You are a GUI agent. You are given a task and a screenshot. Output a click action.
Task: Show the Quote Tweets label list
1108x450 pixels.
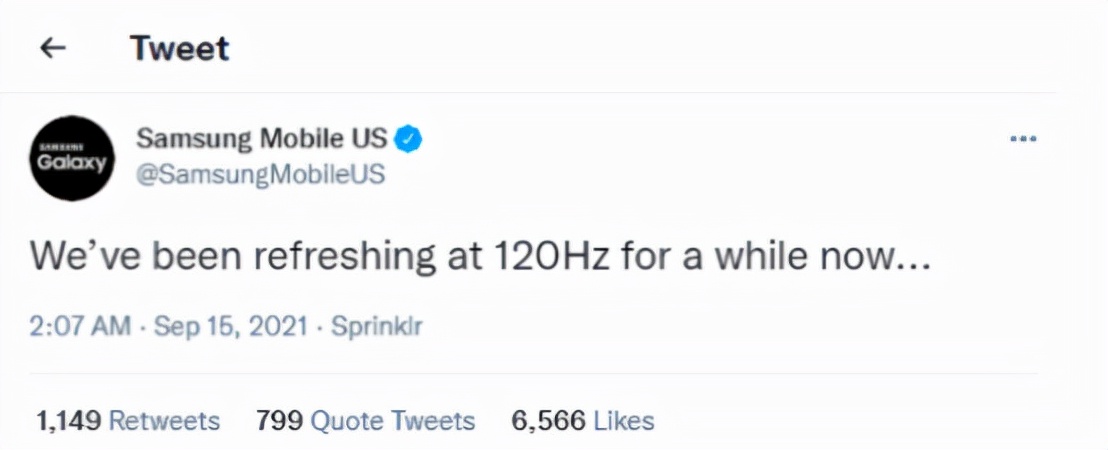tap(393, 421)
